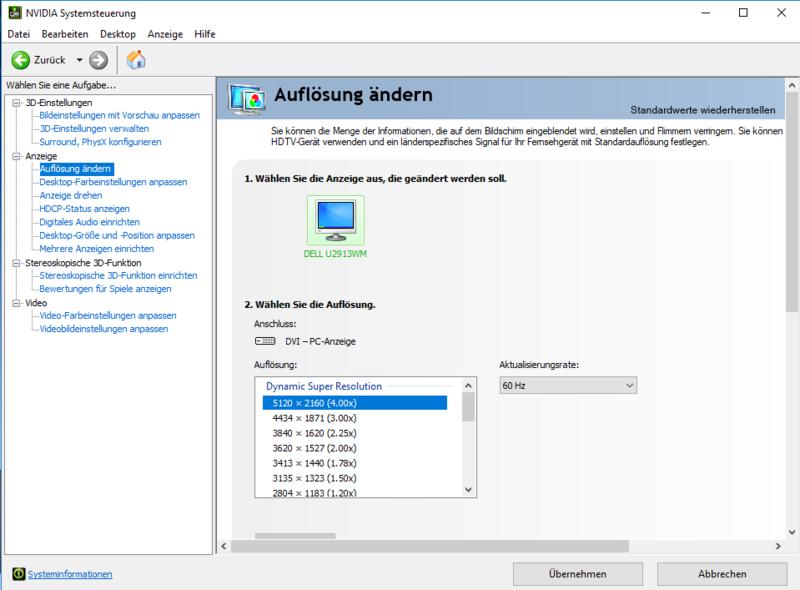800x590 pixels.
Task: Click the green Zurück back arrow icon
Action: tap(20, 60)
